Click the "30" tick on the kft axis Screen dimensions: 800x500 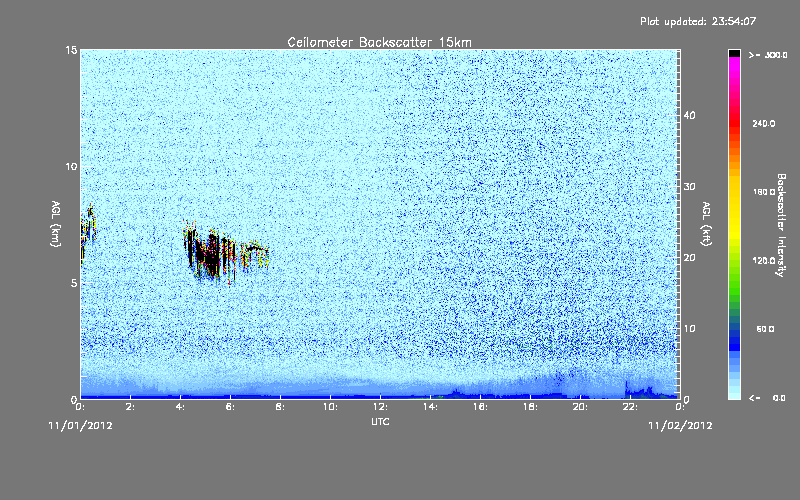[x=689, y=186]
